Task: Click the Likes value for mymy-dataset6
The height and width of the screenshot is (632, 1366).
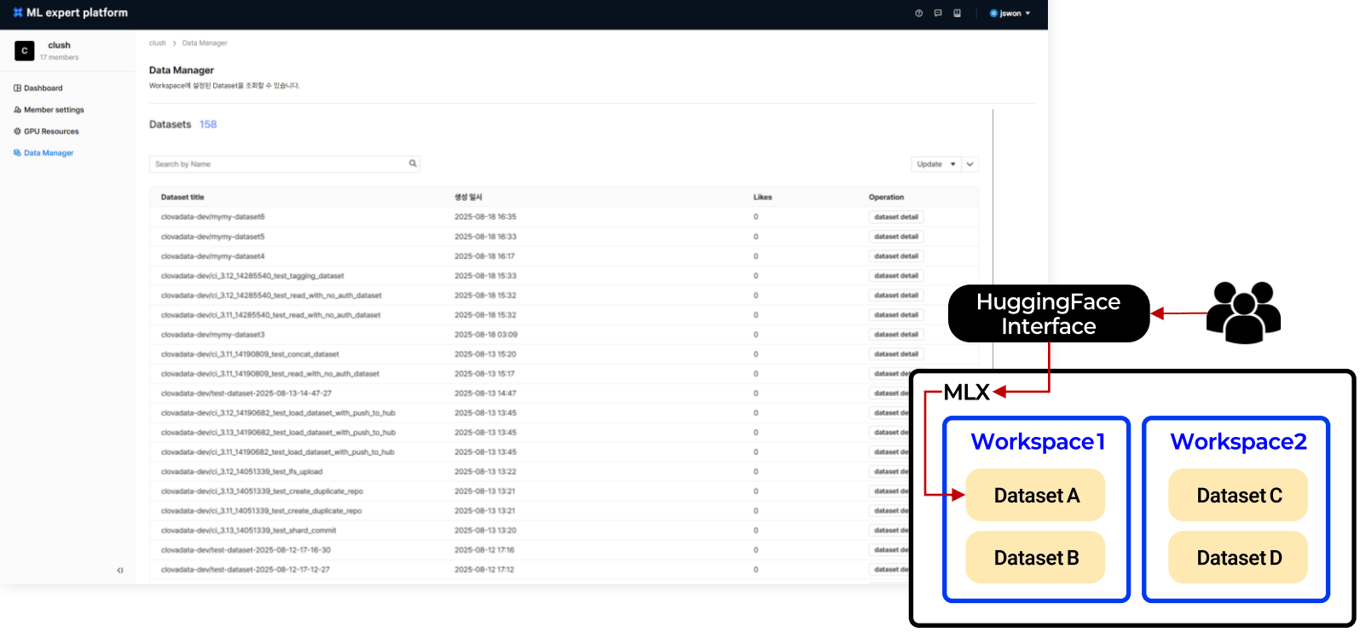Action: pyautogui.click(x=756, y=217)
